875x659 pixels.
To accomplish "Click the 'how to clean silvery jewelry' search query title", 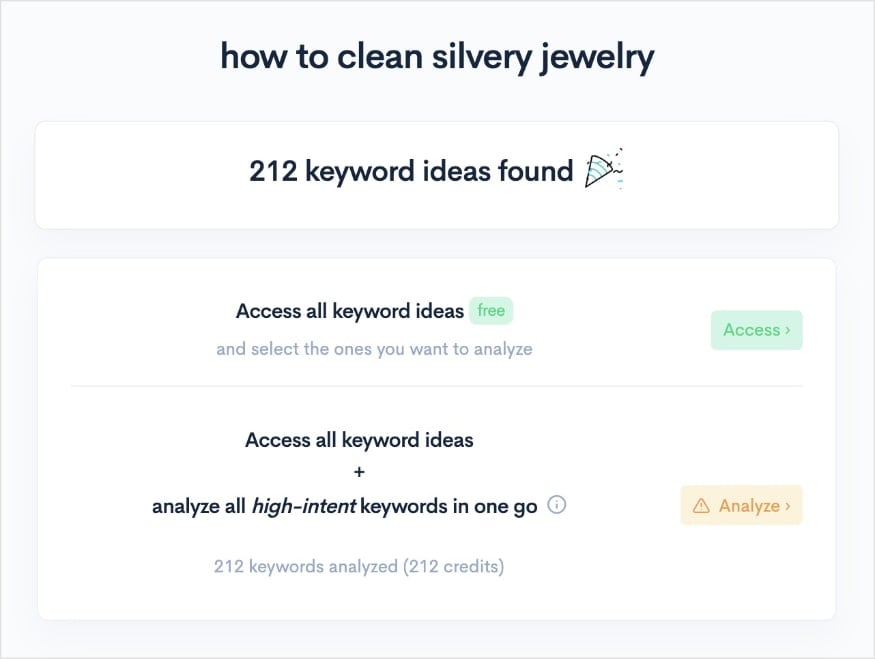I will click(x=437, y=56).
